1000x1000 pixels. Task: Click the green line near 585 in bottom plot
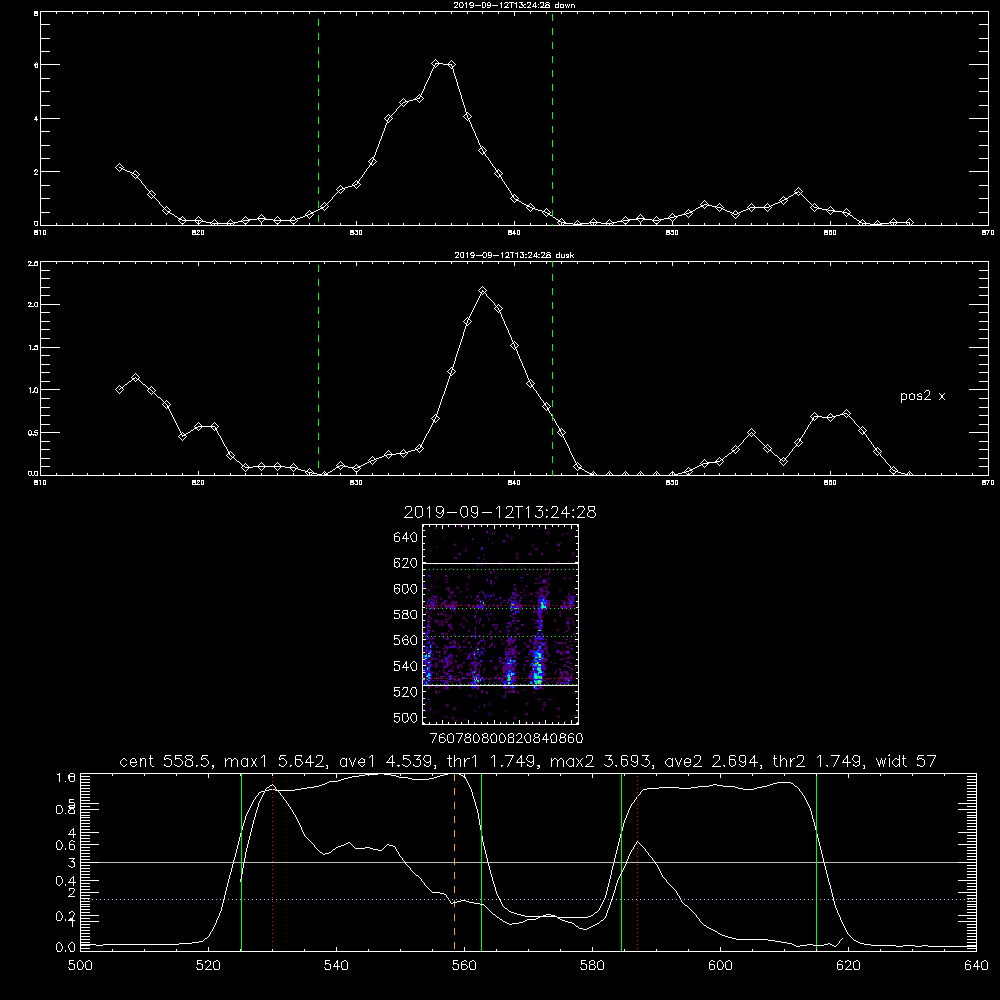(621, 861)
